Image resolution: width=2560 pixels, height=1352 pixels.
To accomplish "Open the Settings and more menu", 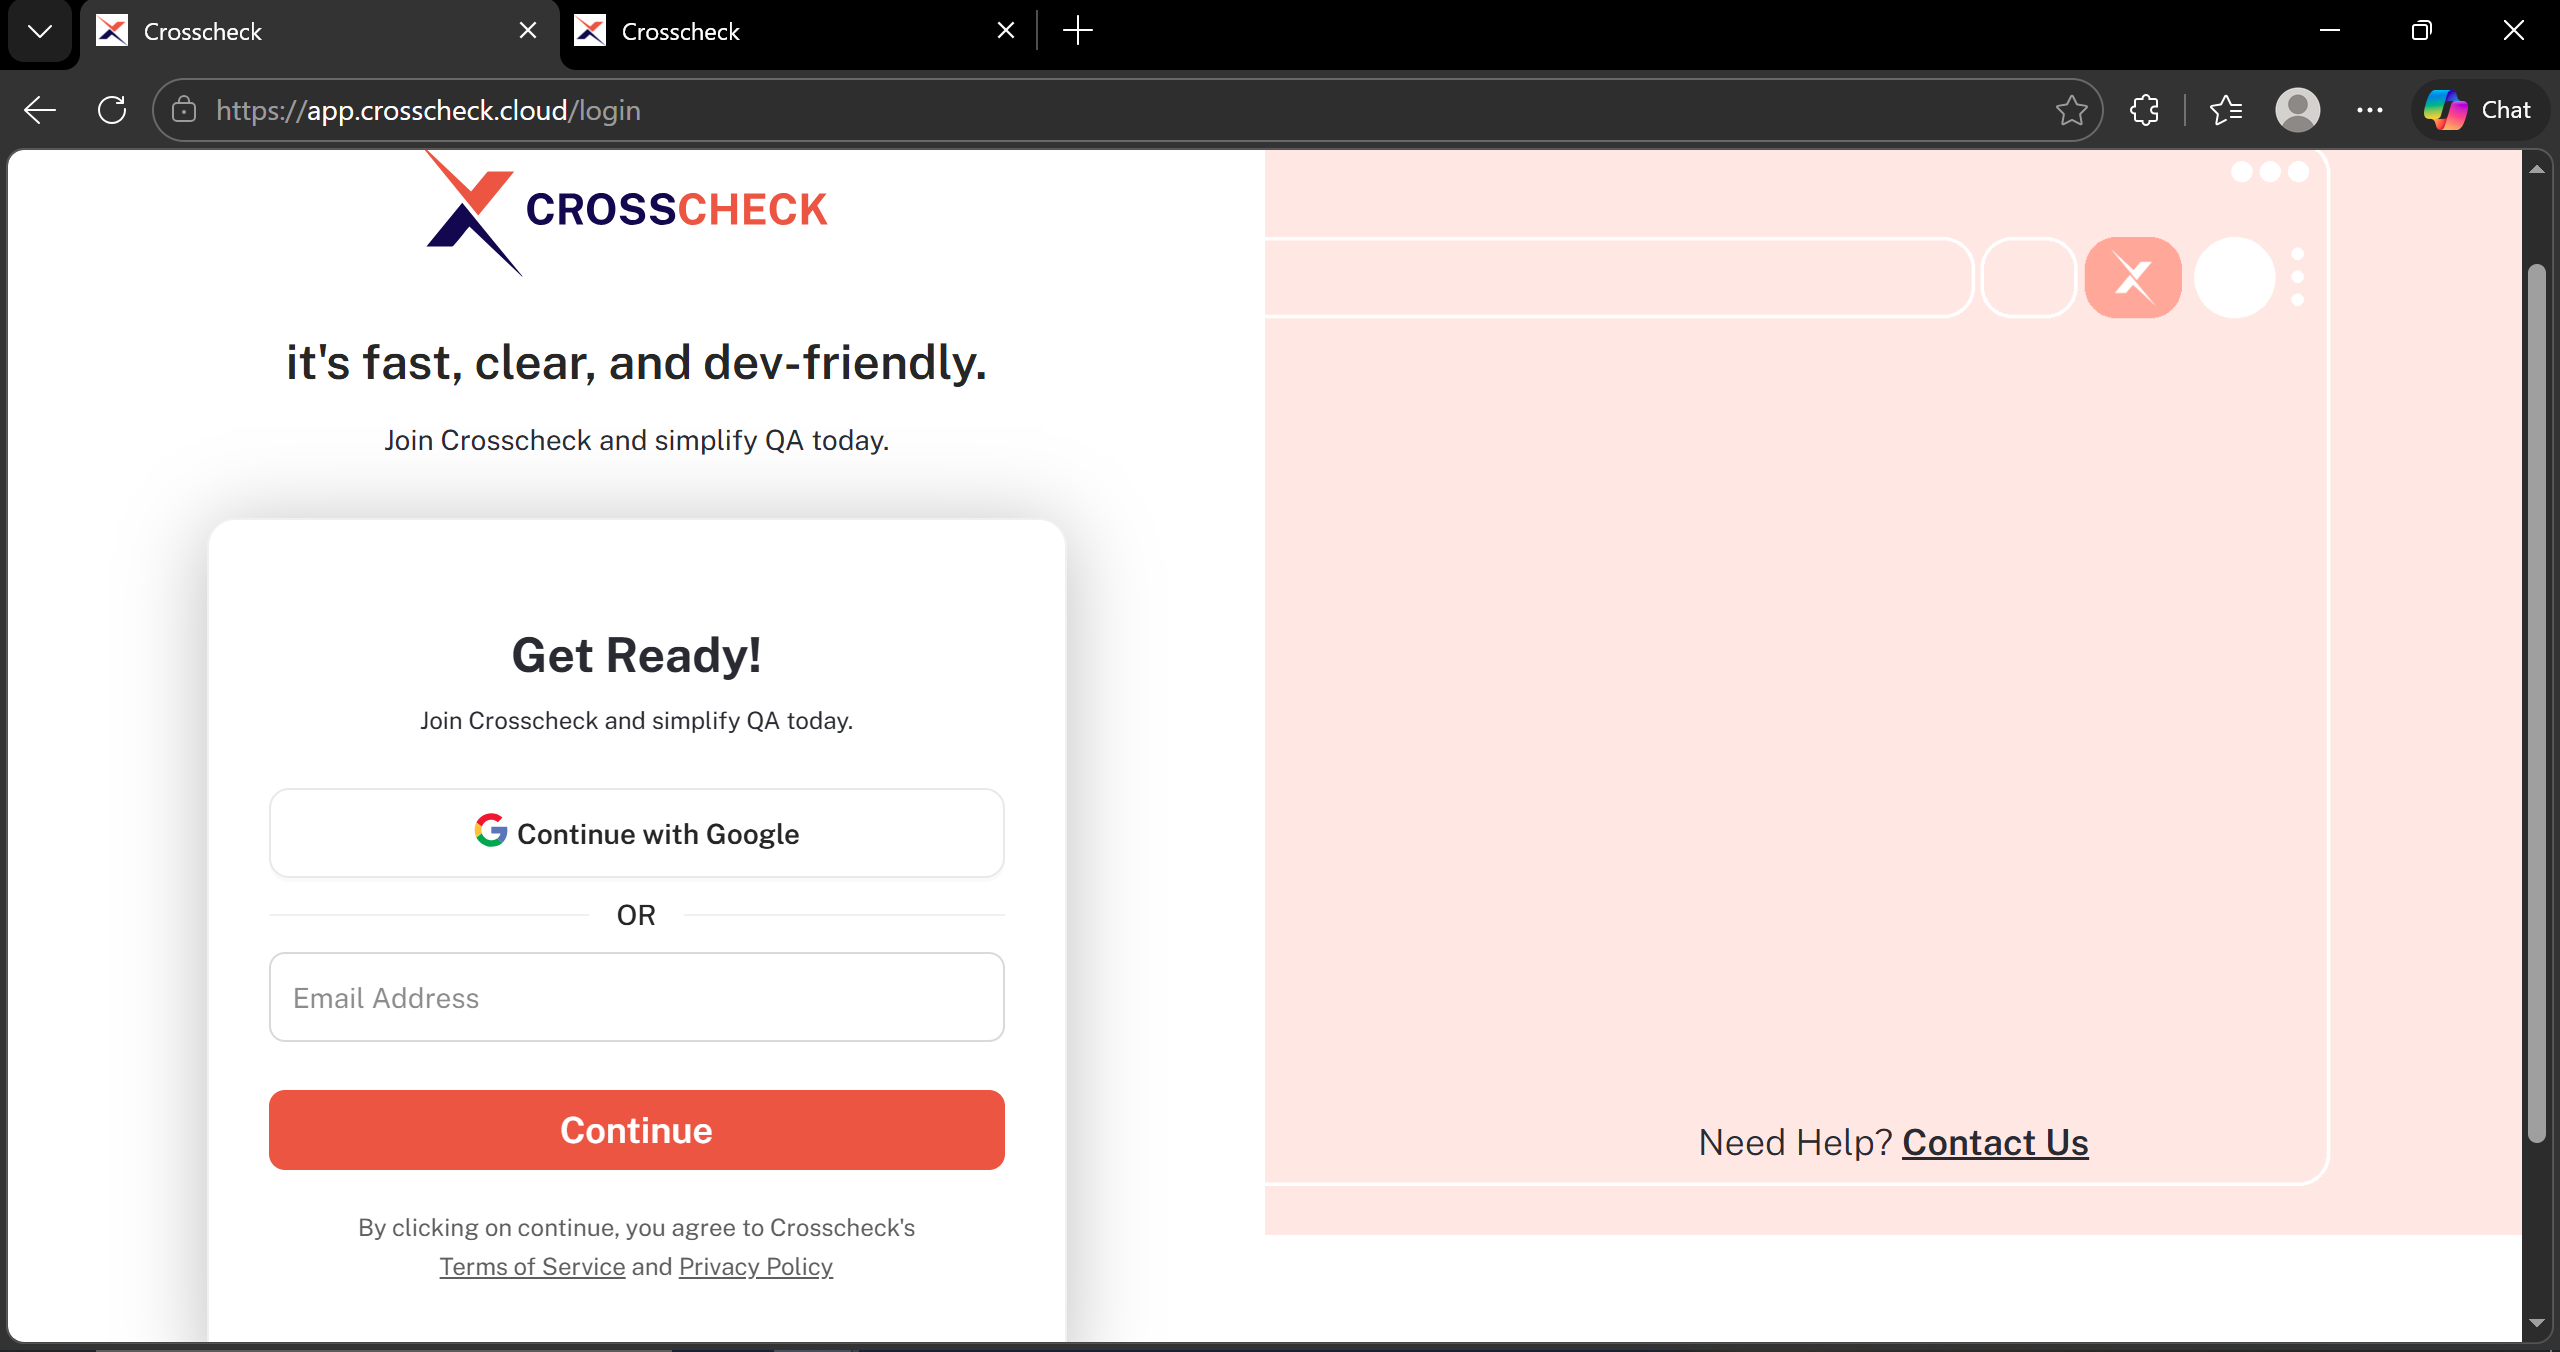I will pyautogui.click(x=2371, y=110).
